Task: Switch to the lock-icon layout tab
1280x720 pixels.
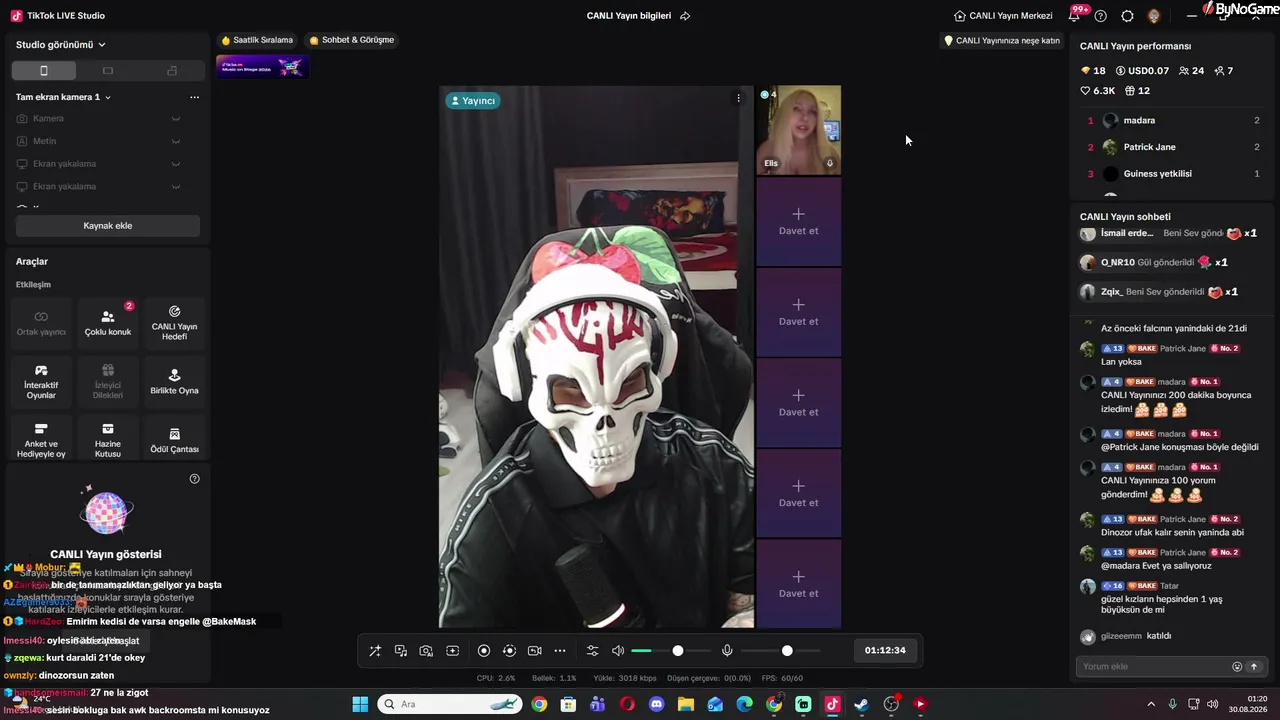Action: point(172,71)
